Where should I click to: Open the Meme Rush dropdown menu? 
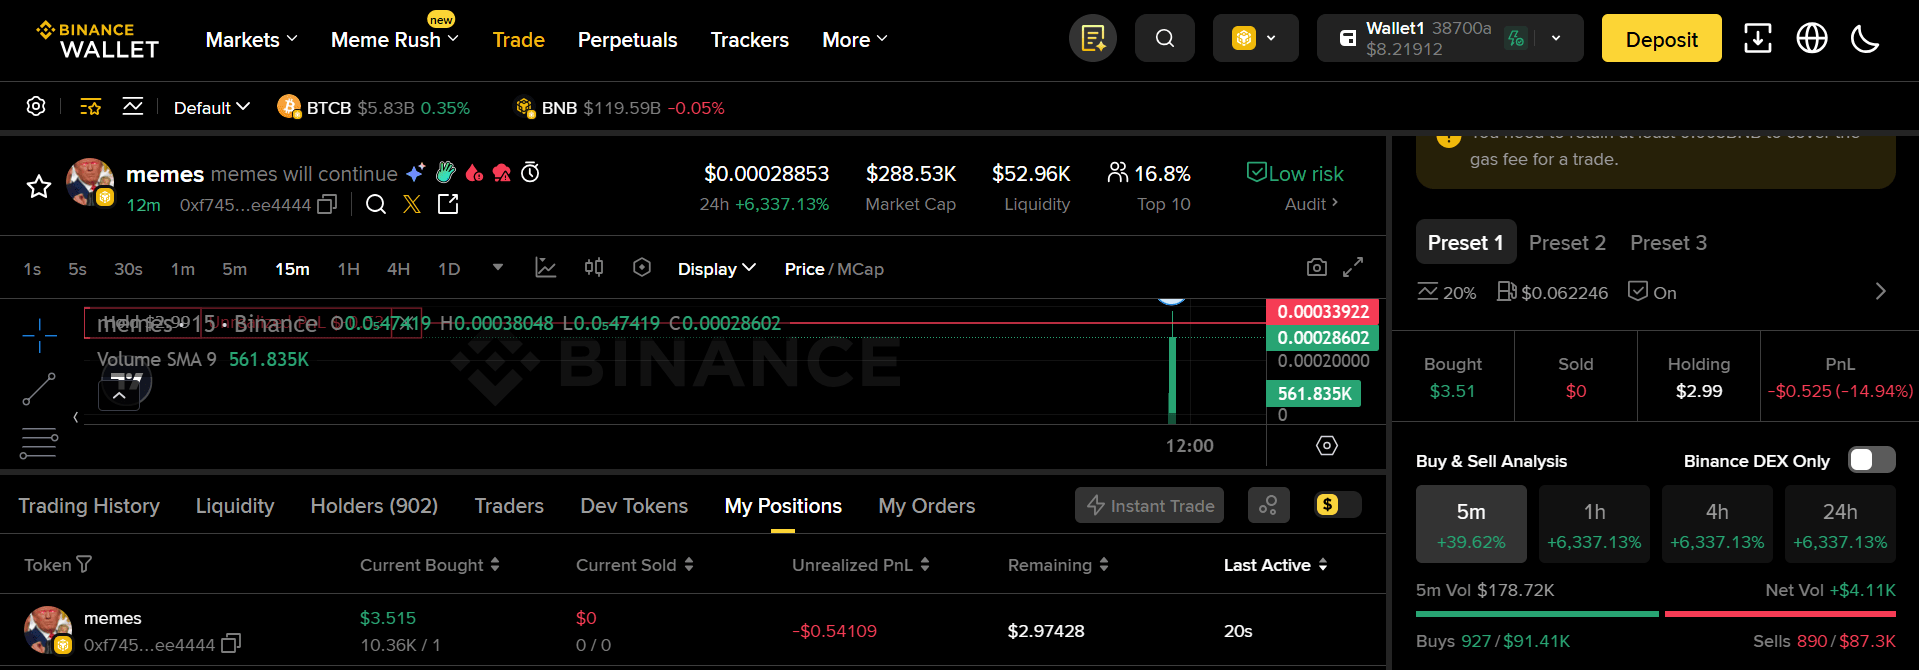pos(395,40)
